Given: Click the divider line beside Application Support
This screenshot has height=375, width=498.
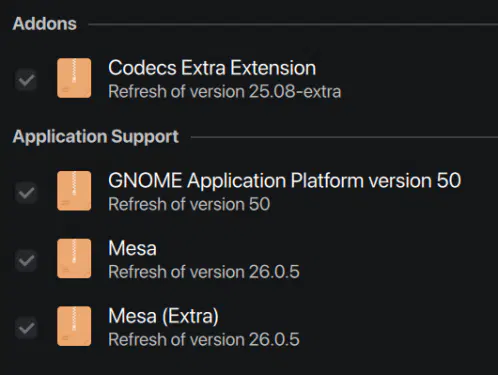Looking at the screenshot, I should 344,137.
